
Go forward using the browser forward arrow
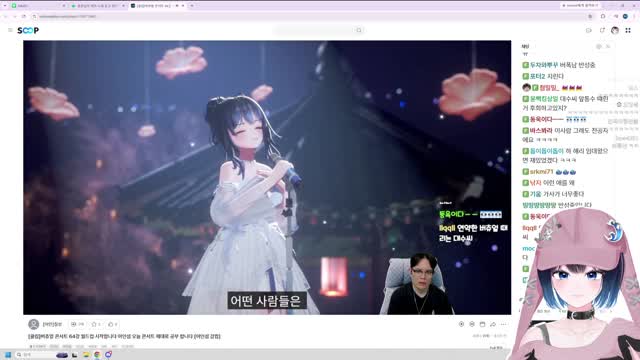[x=15, y=16]
